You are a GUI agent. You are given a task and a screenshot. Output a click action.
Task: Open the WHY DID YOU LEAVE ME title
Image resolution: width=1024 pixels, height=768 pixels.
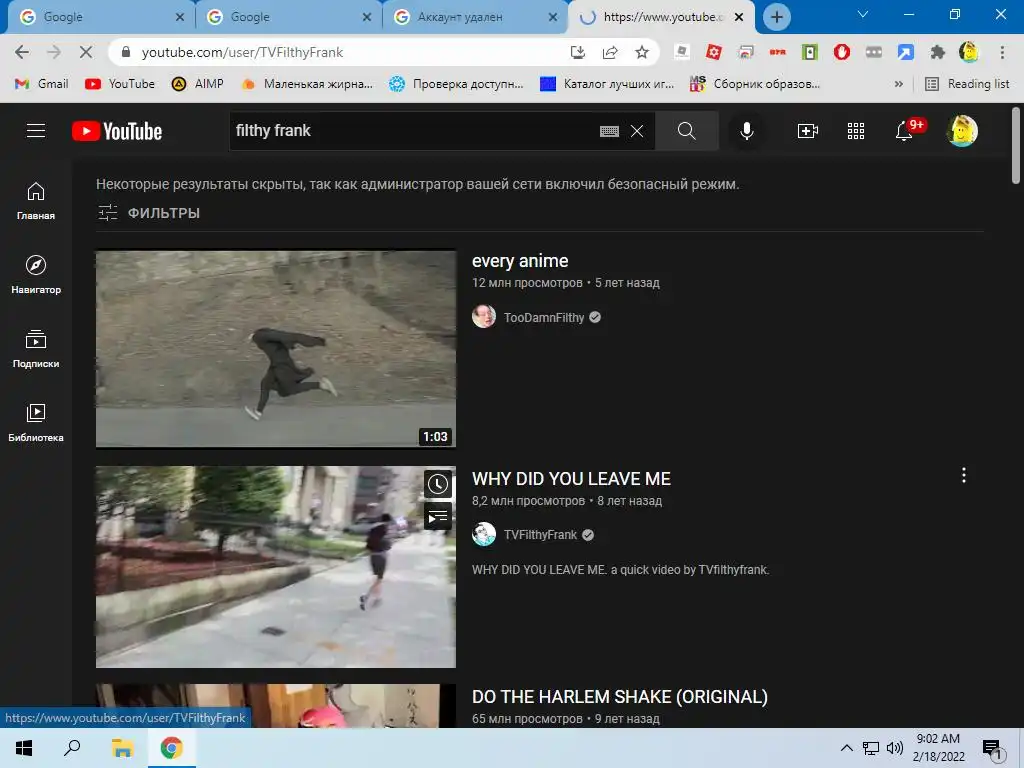(x=571, y=479)
